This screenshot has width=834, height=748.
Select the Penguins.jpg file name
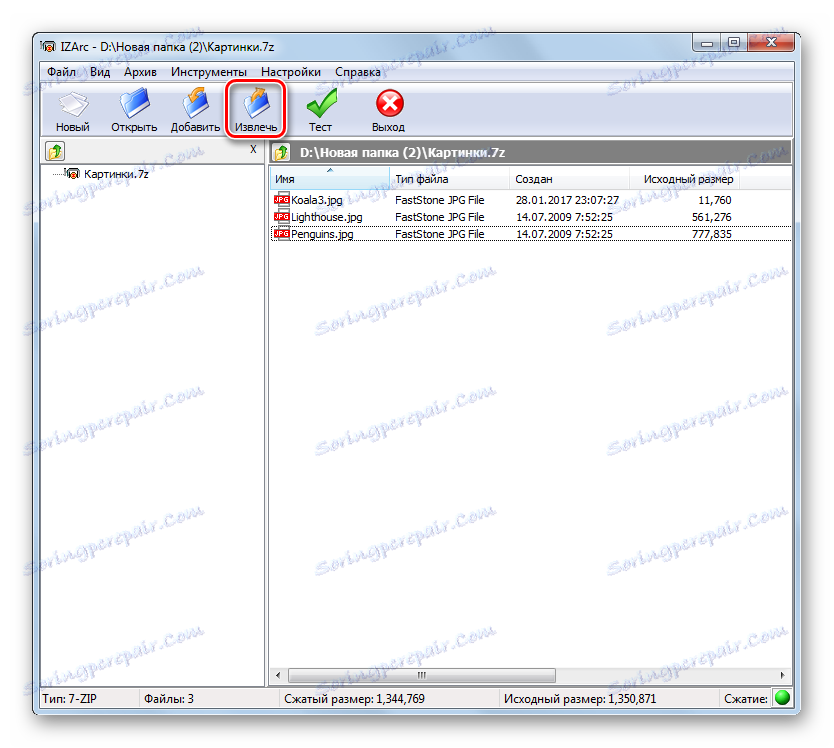tap(322, 234)
